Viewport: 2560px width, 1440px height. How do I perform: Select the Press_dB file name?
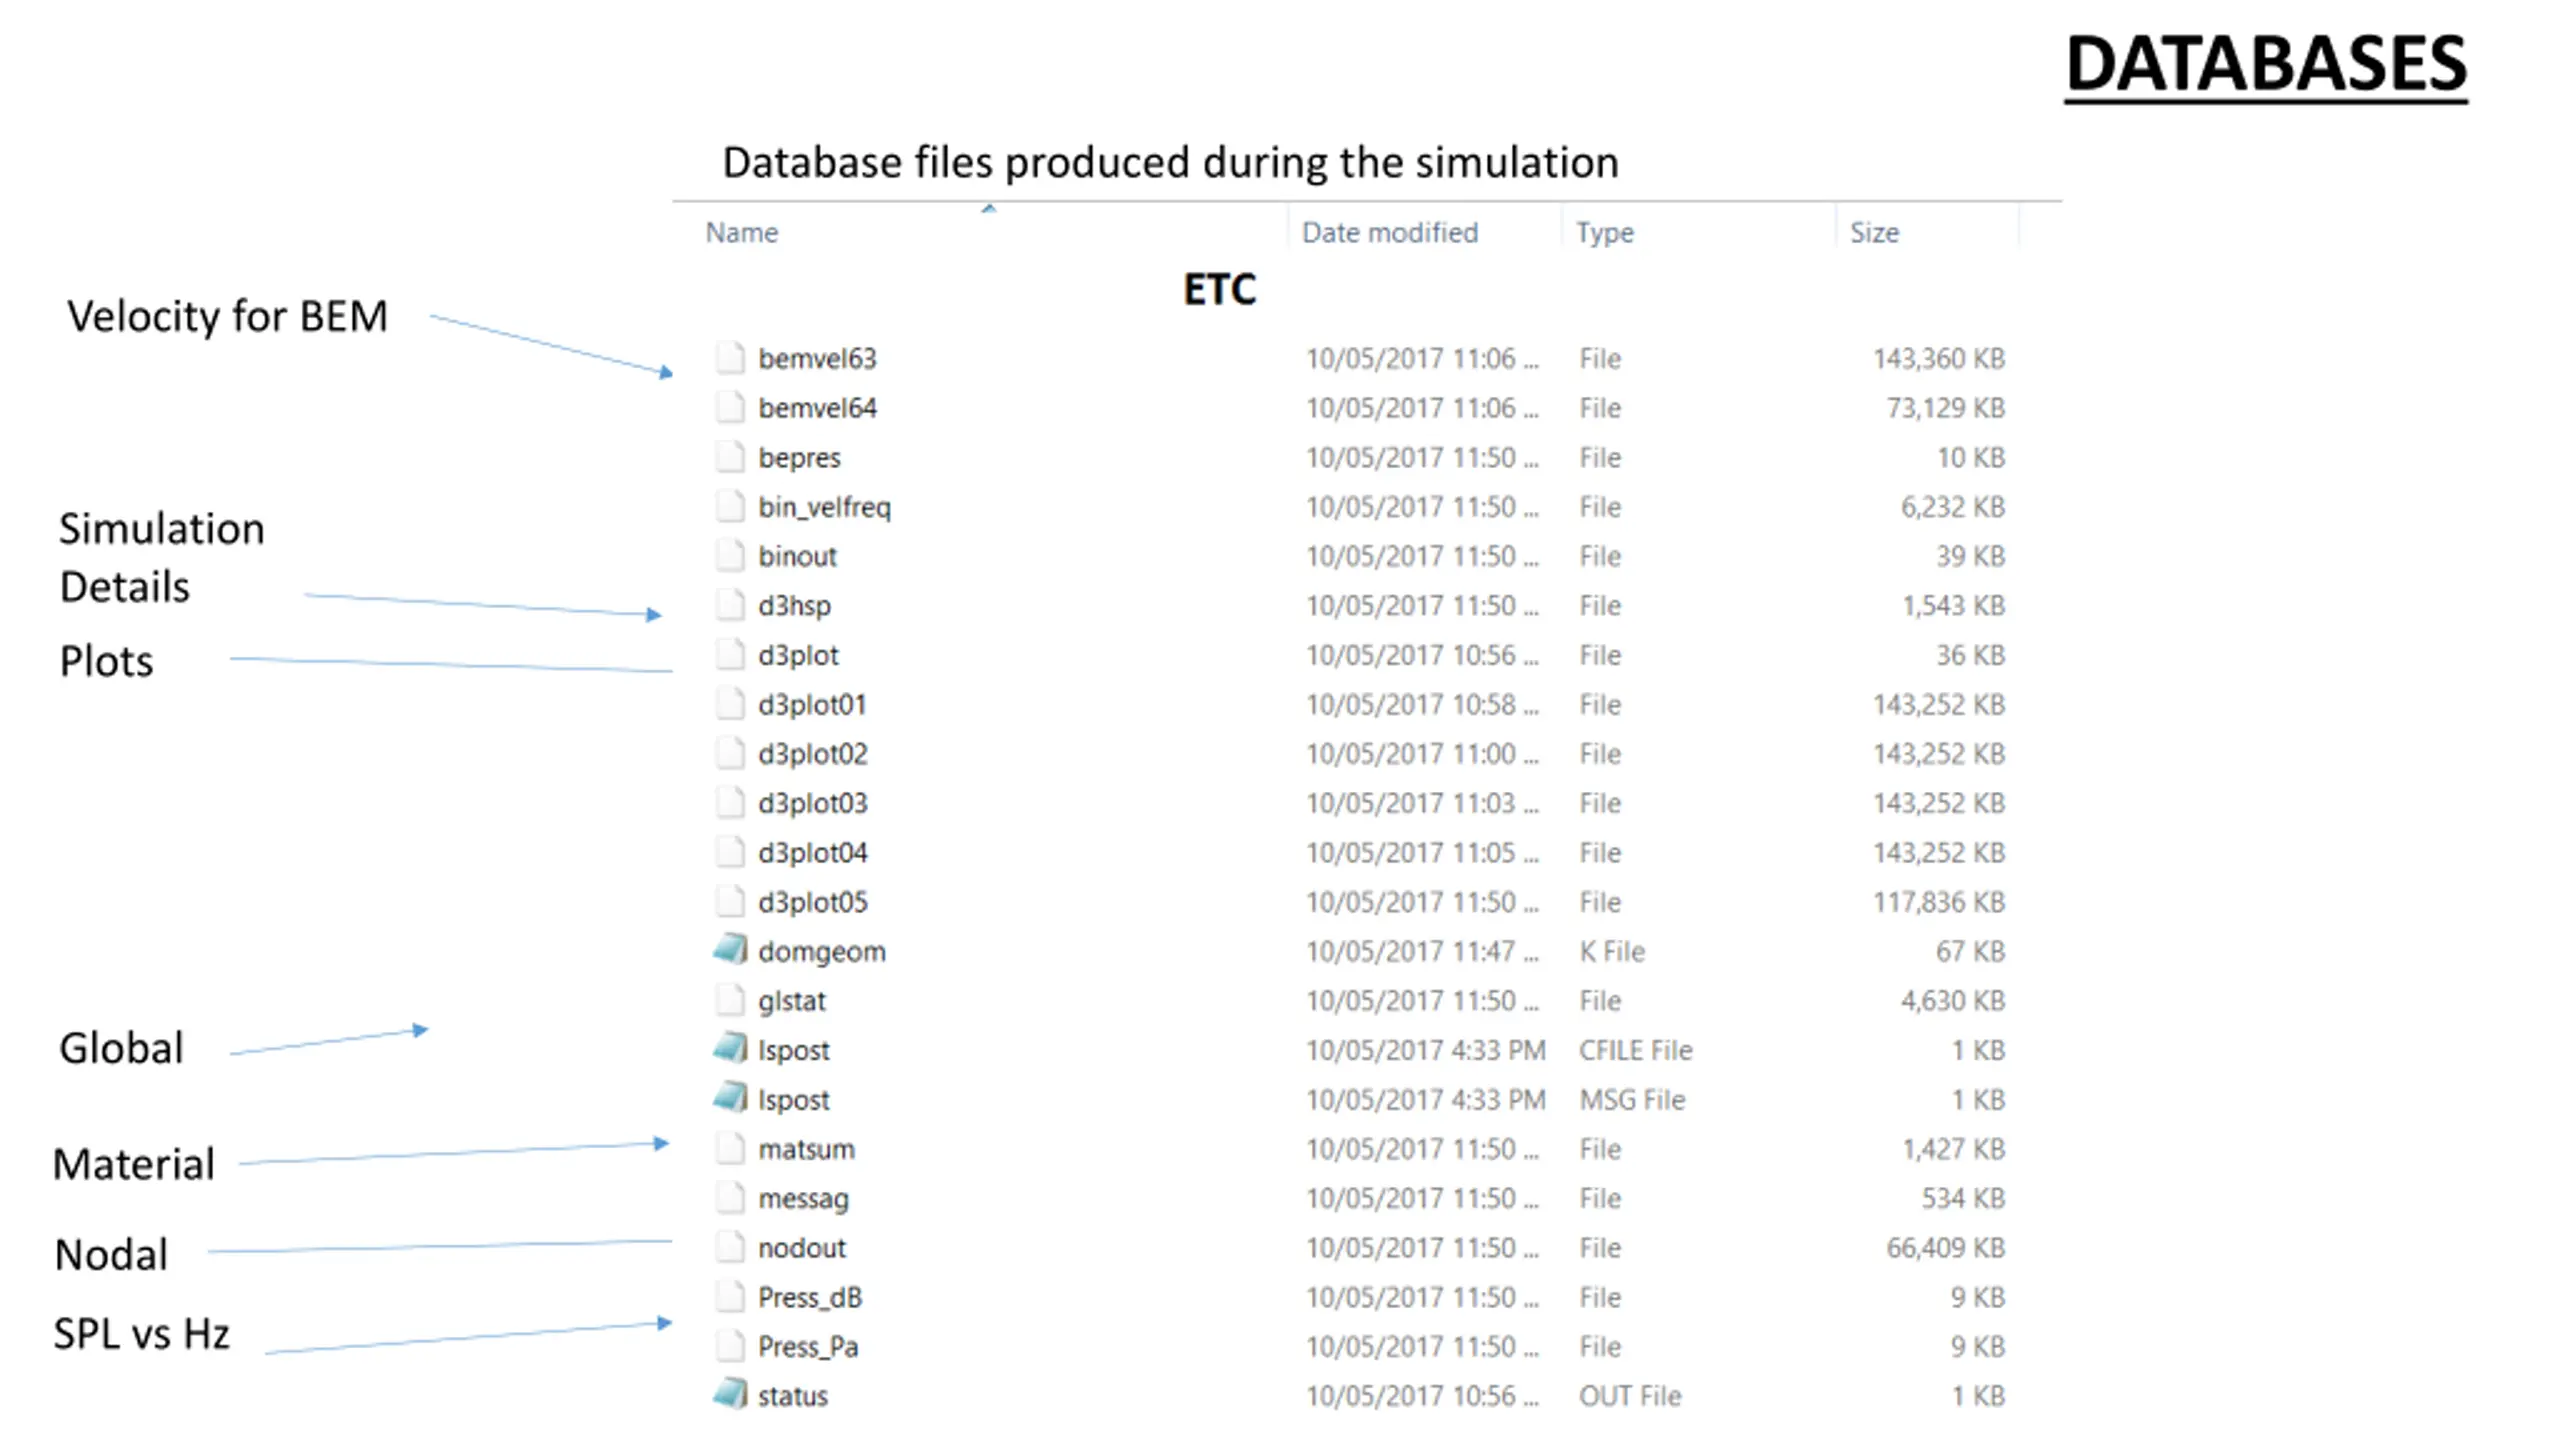coord(809,1297)
